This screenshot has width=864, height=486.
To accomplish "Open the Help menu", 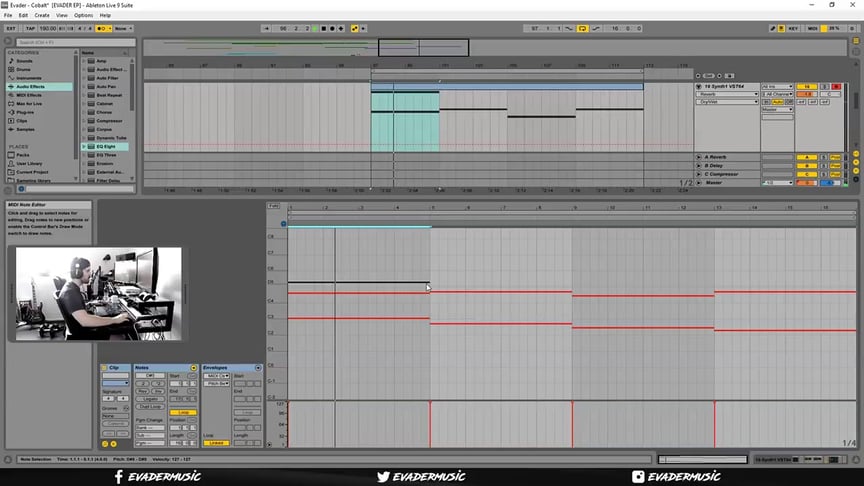I will click(105, 15).
